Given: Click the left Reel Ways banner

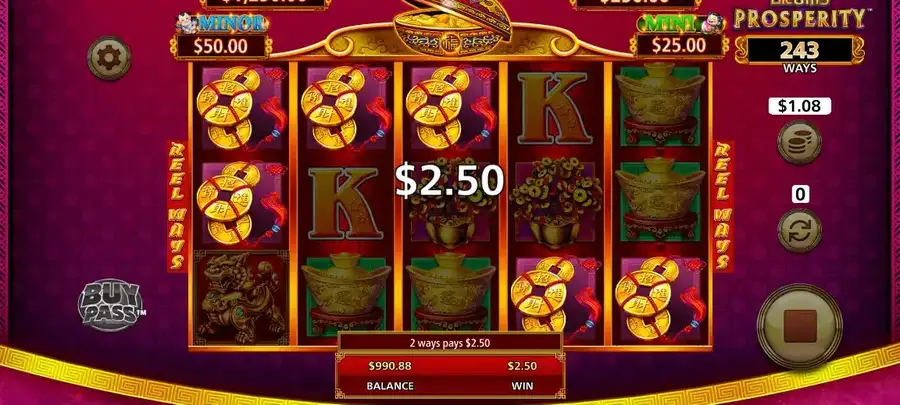Looking at the screenshot, I should pos(177,205).
